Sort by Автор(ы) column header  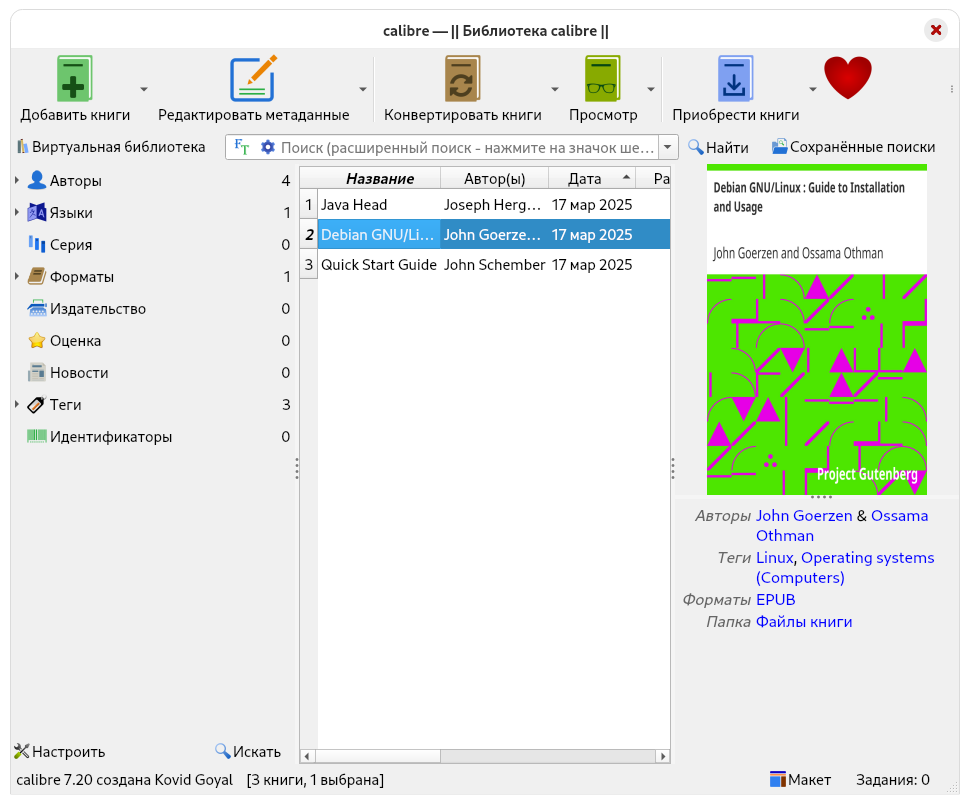[494, 179]
